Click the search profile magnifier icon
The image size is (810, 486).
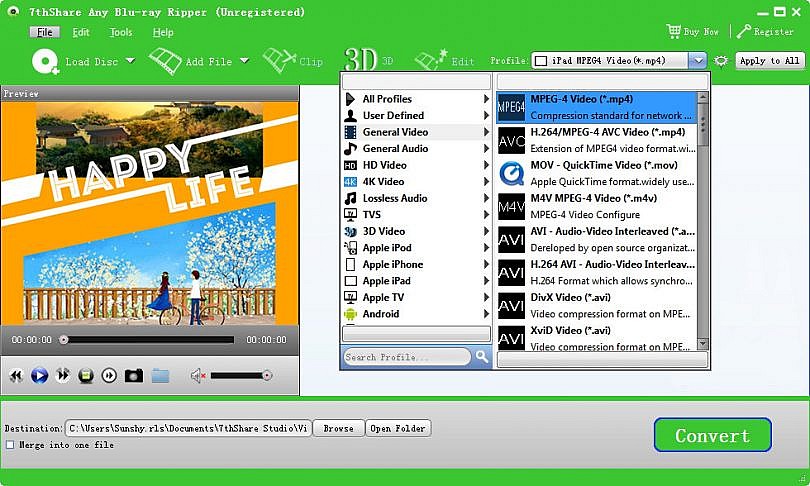pos(482,356)
